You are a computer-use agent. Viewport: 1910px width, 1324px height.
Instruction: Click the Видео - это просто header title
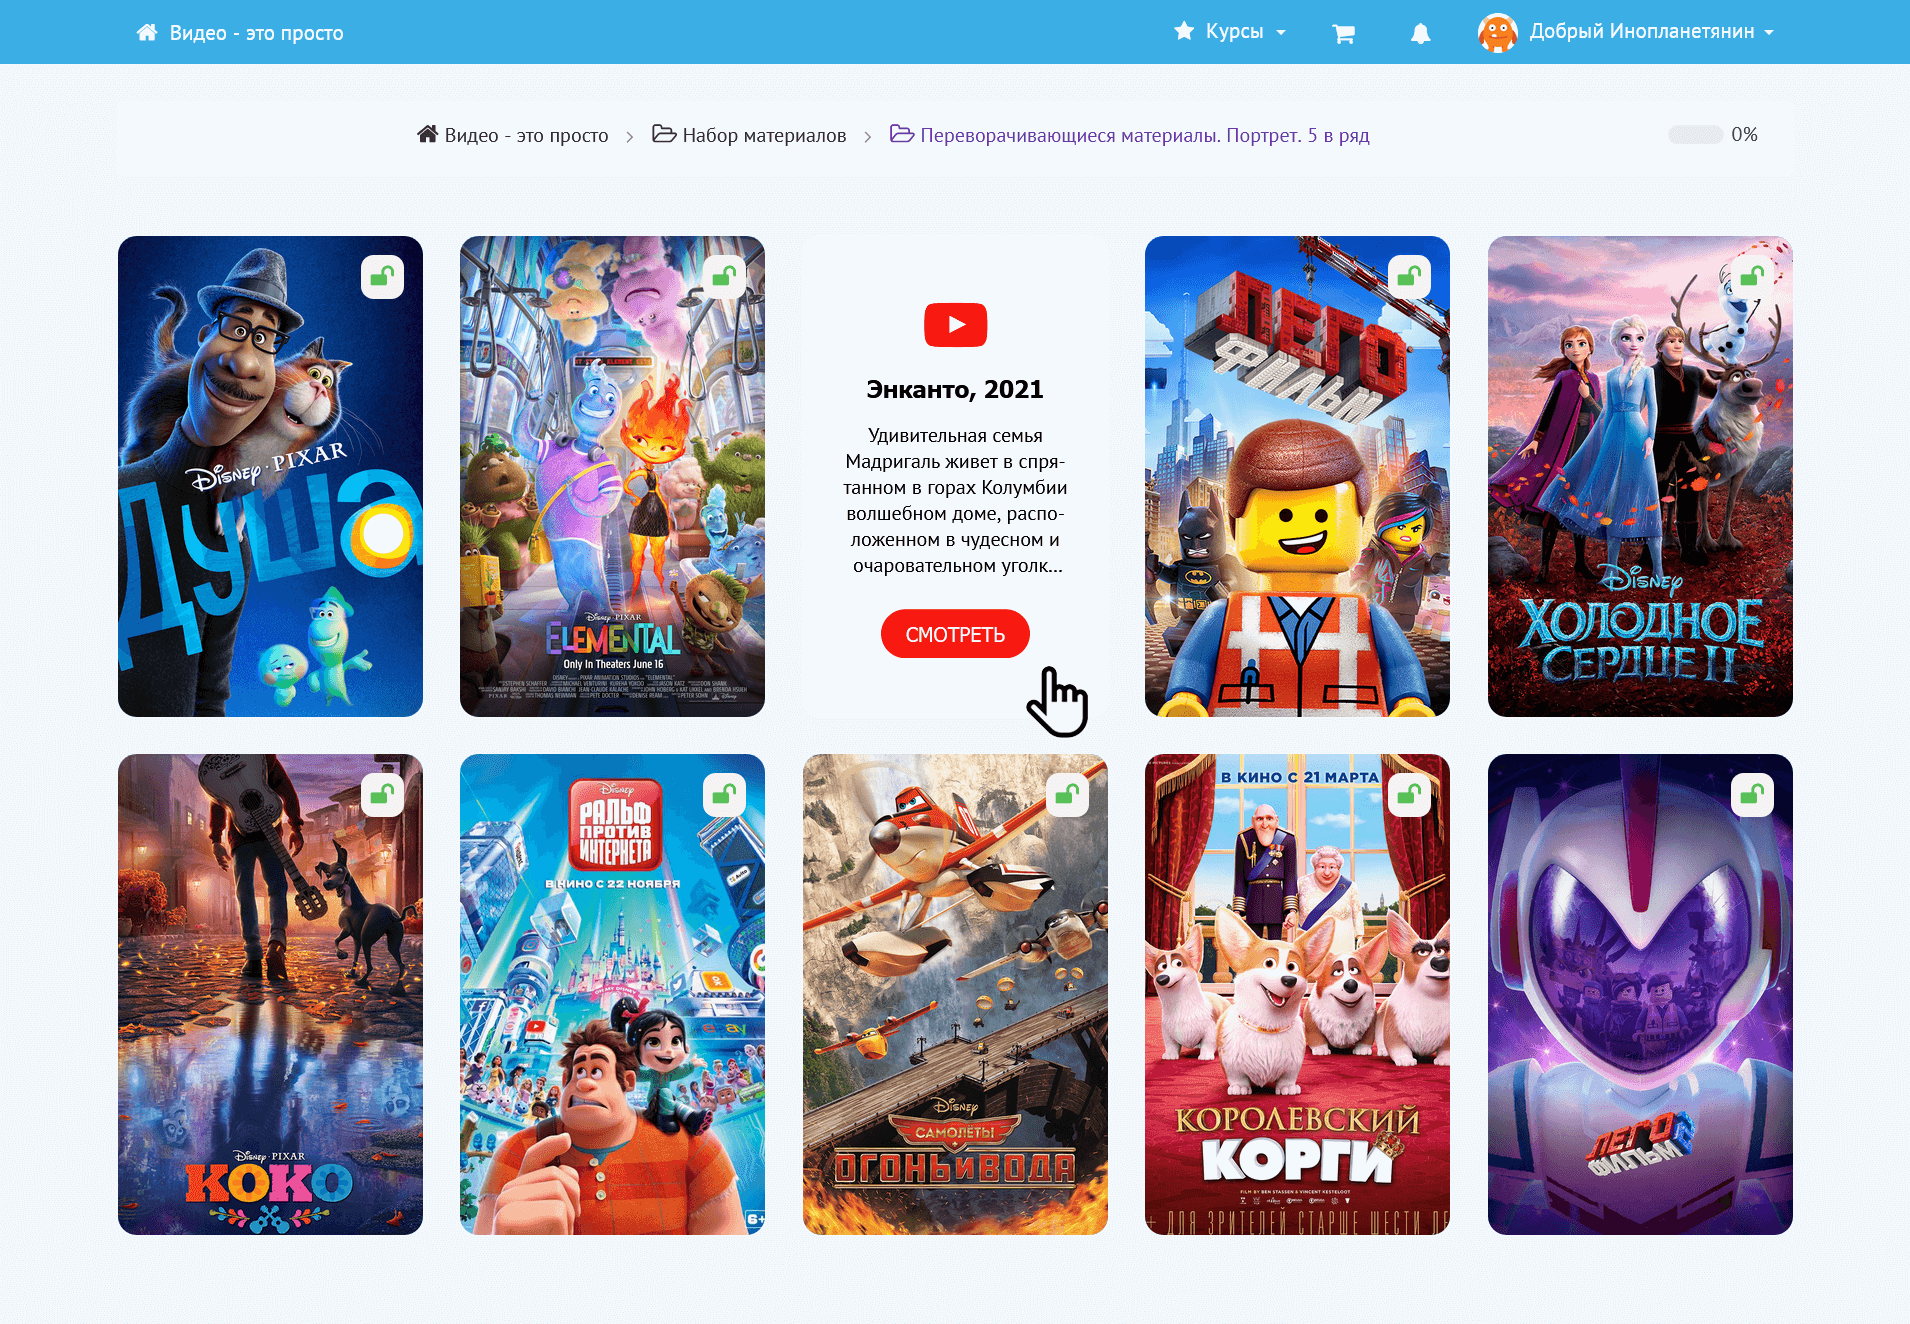[256, 33]
